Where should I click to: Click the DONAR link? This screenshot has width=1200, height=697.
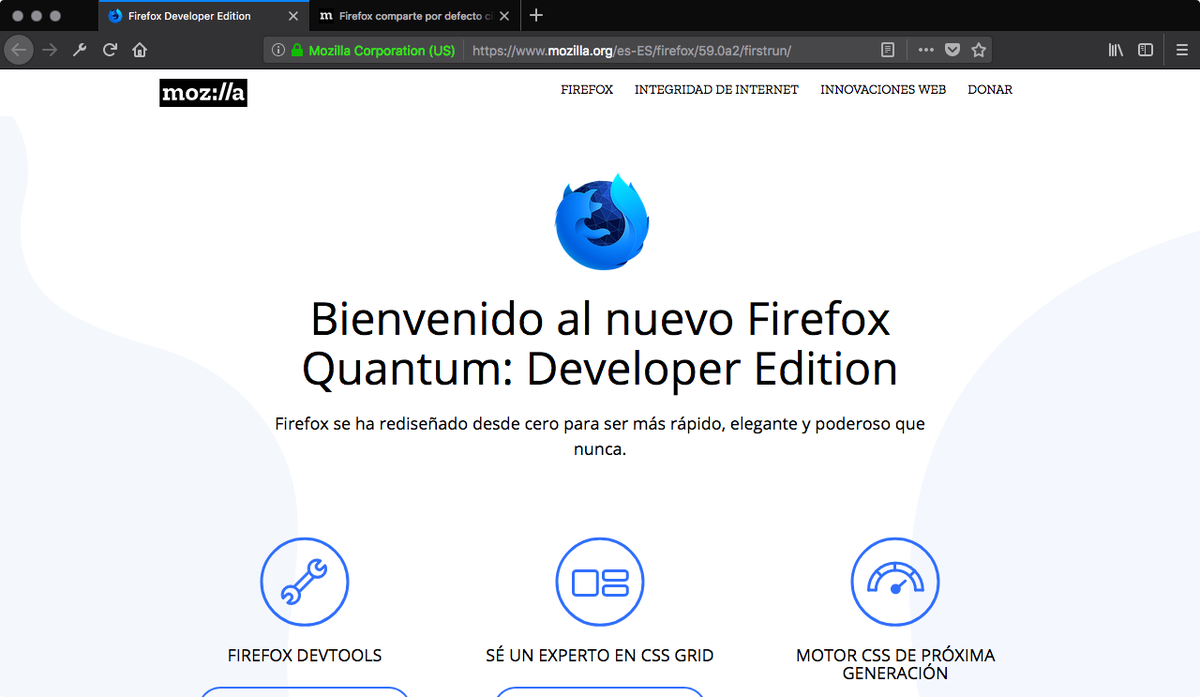(x=990, y=90)
